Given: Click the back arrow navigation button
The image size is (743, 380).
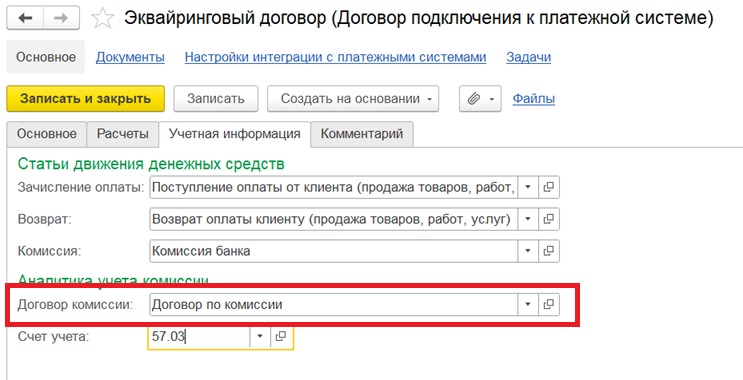Looking at the screenshot, I should [x=25, y=18].
